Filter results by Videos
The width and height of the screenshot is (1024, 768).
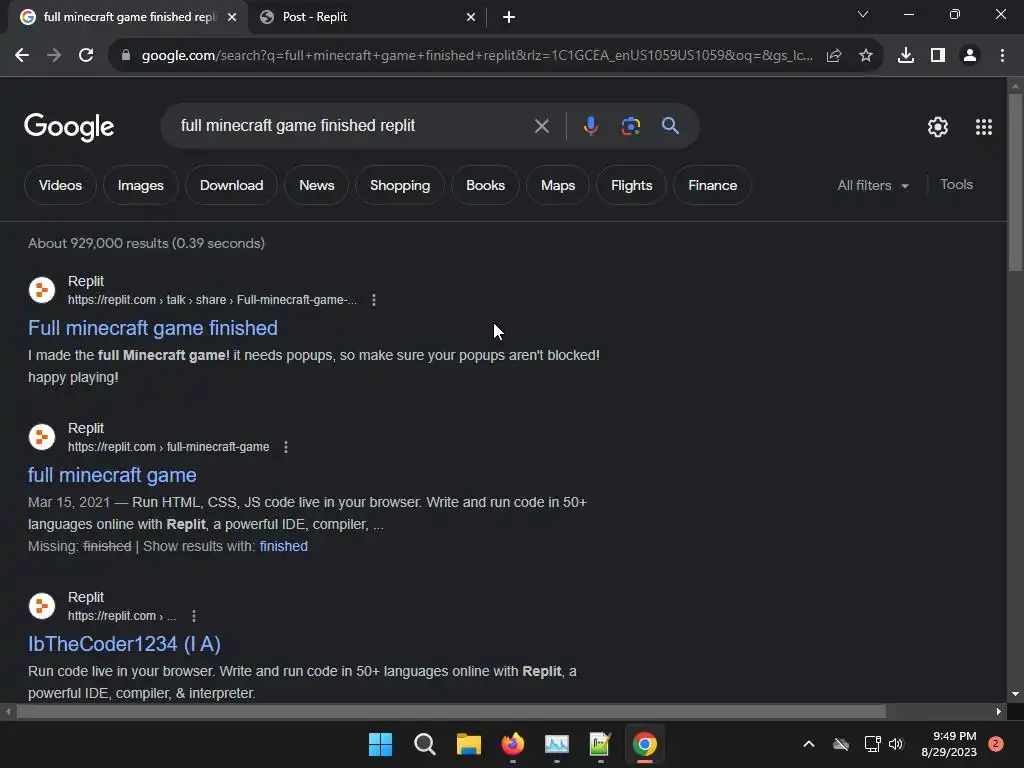point(60,185)
